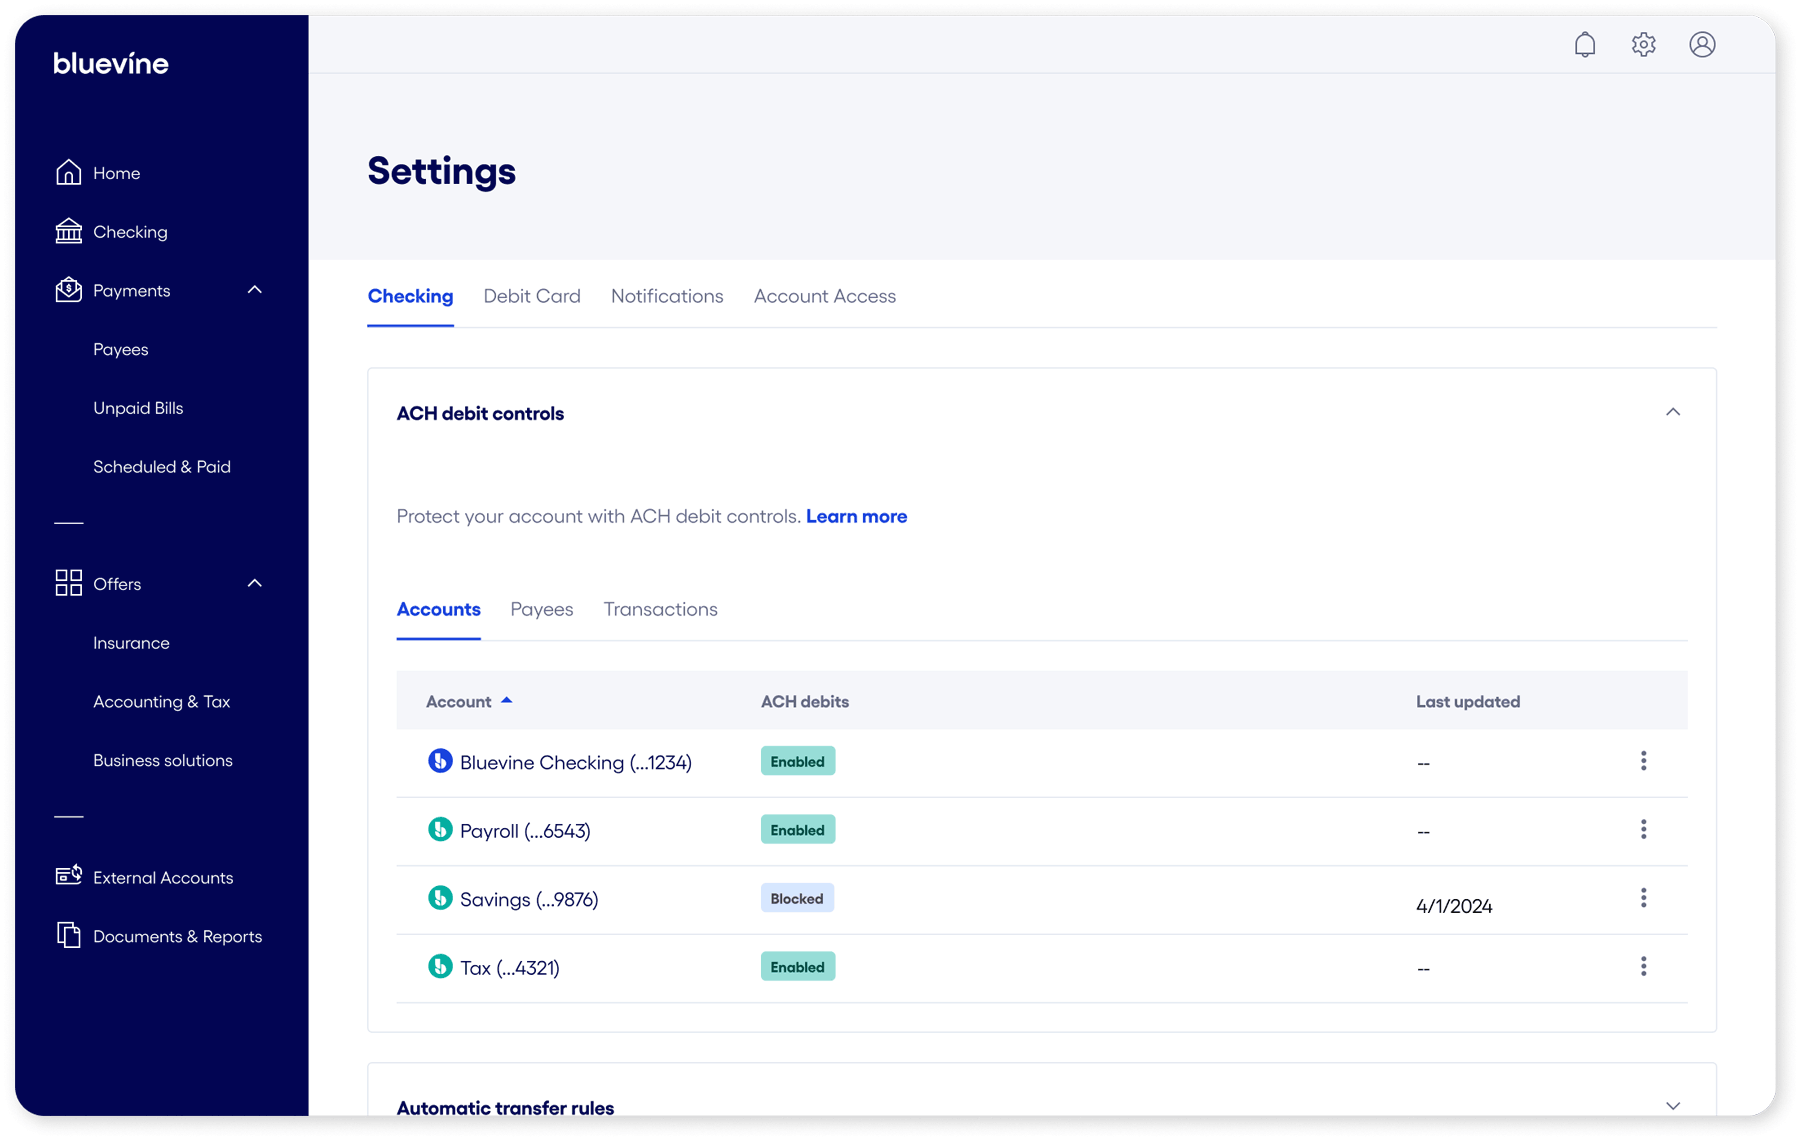Expand the Automatic transfer rules panel
The image size is (1800, 1140).
[x=1672, y=1106]
